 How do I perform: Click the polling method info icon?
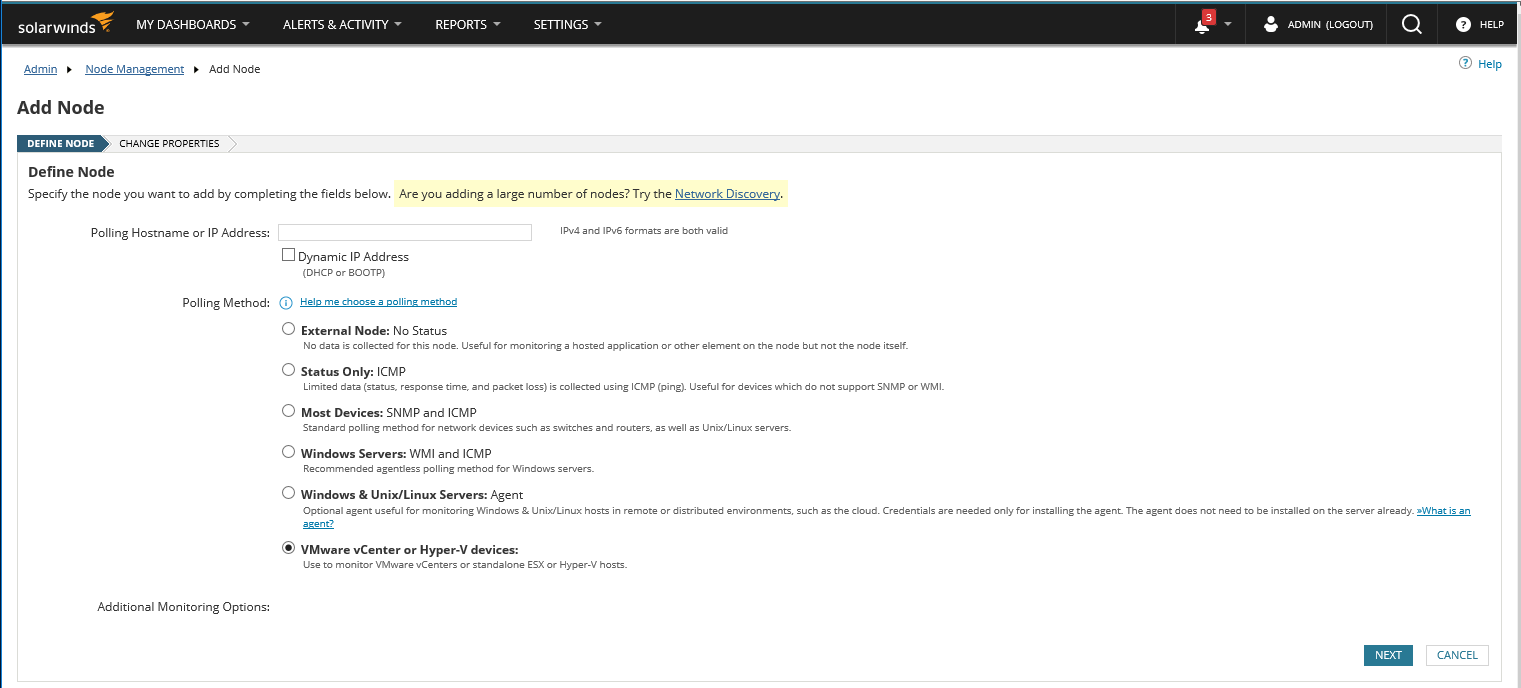coord(285,302)
